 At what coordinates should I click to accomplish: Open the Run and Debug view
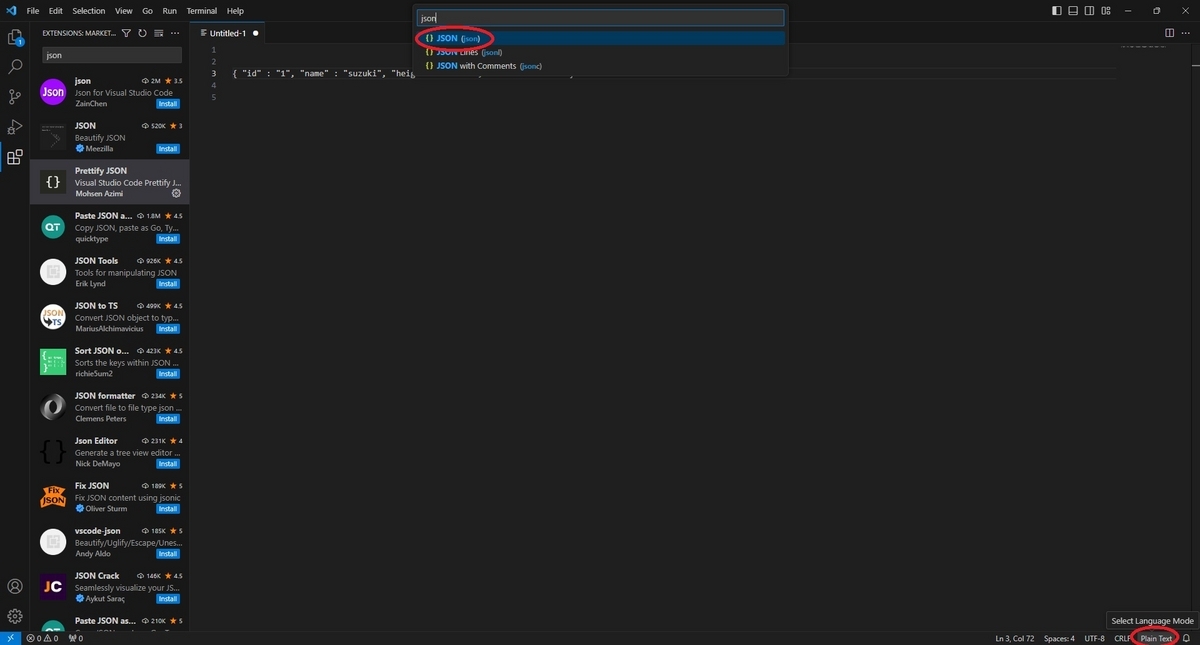(x=15, y=127)
